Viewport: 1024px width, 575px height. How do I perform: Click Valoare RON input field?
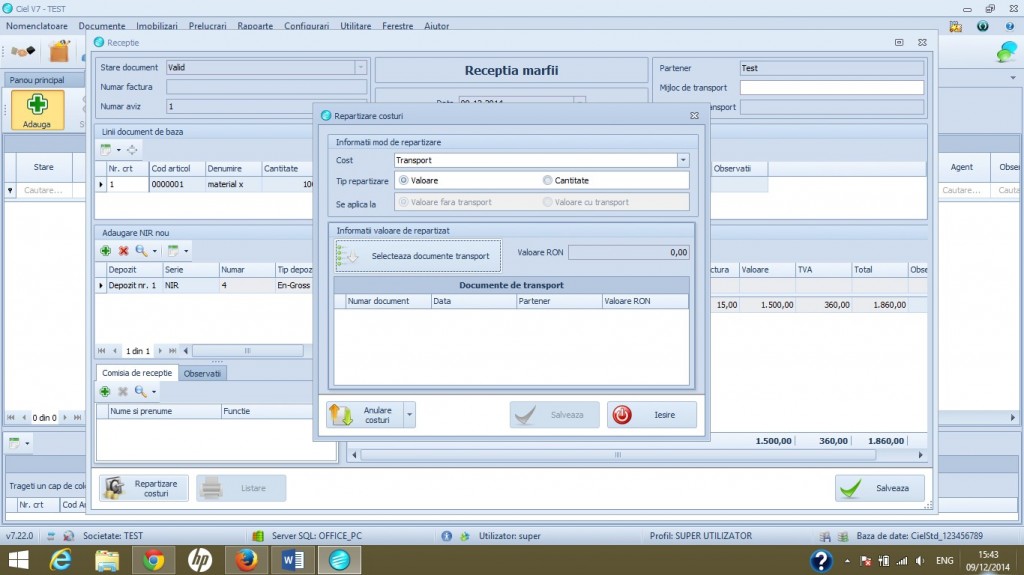click(629, 252)
